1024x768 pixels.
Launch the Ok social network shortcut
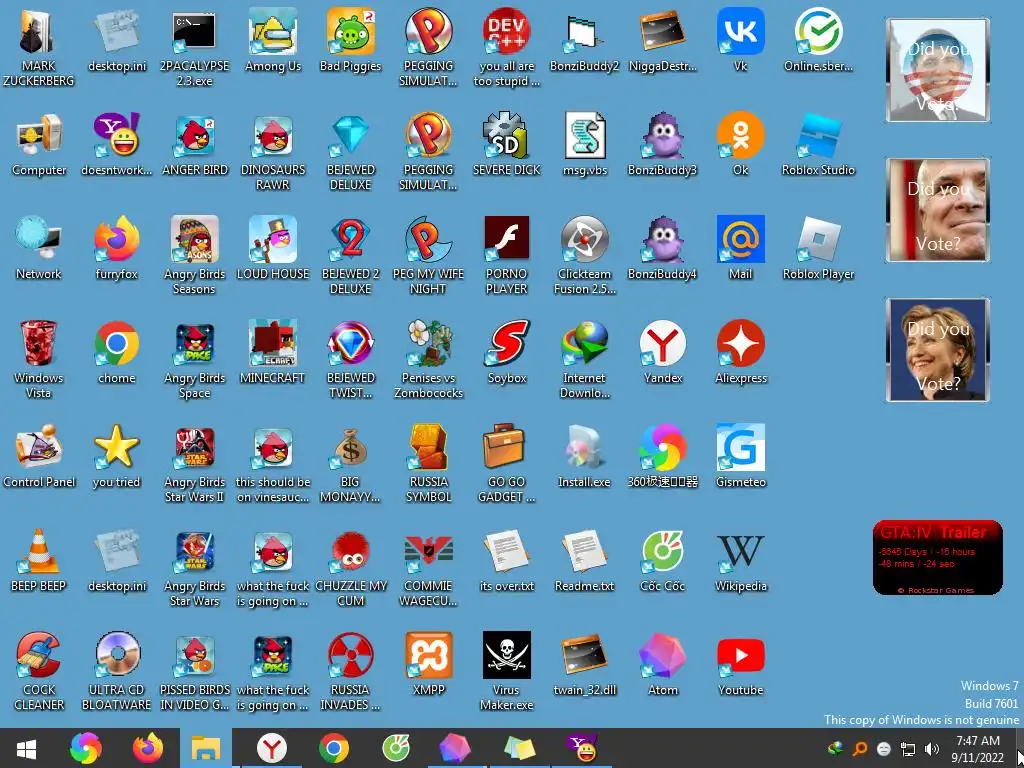coord(741,144)
